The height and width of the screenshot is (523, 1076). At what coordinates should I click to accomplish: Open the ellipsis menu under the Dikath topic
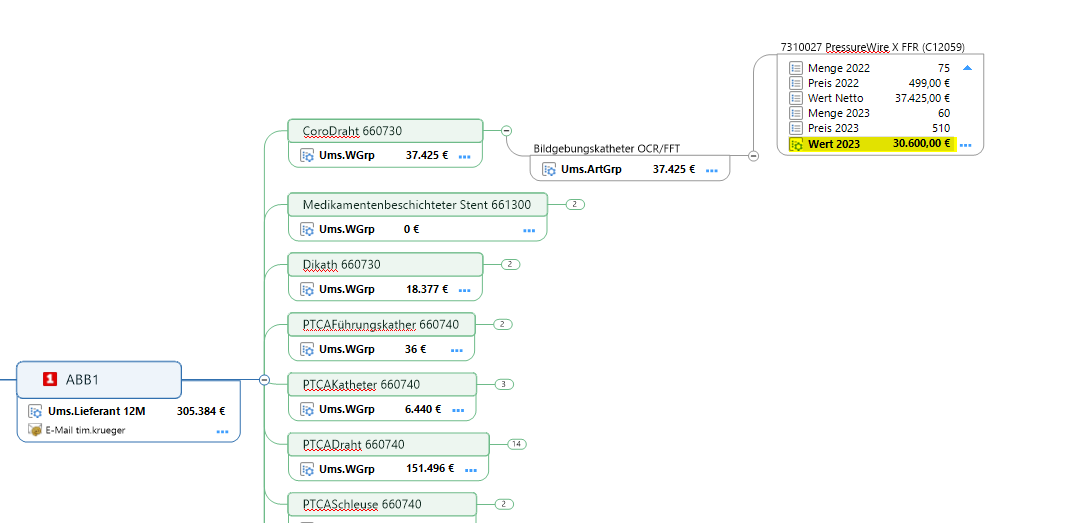click(x=464, y=290)
